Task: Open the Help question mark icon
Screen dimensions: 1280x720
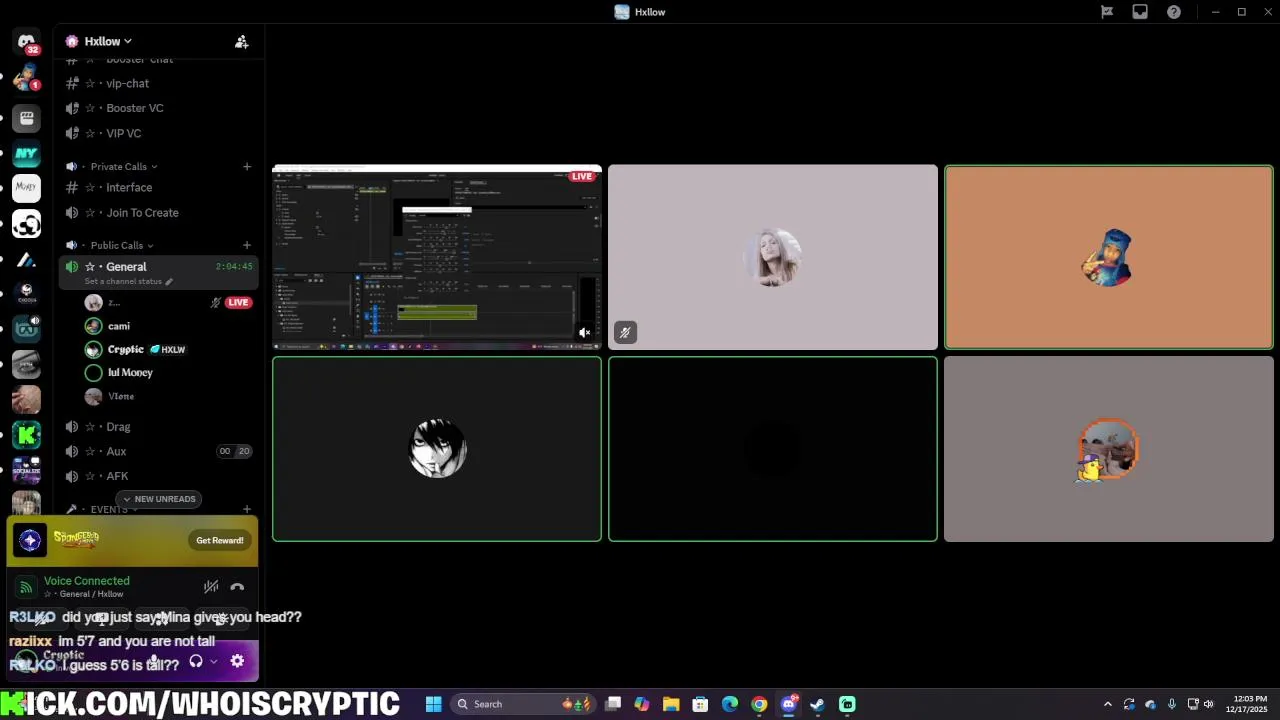Action: (1174, 12)
